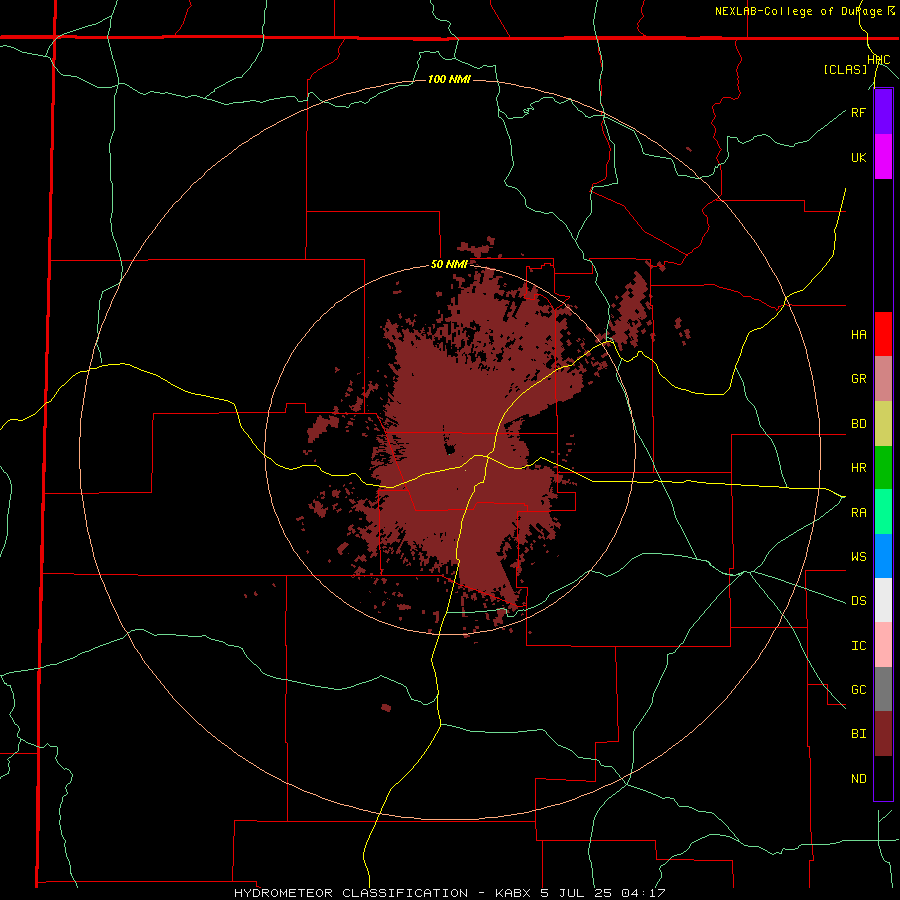Select the light pink IC legend swatch
Image resolution: width=900 pixels, height=900 pixels.
(x=883, y=645)
